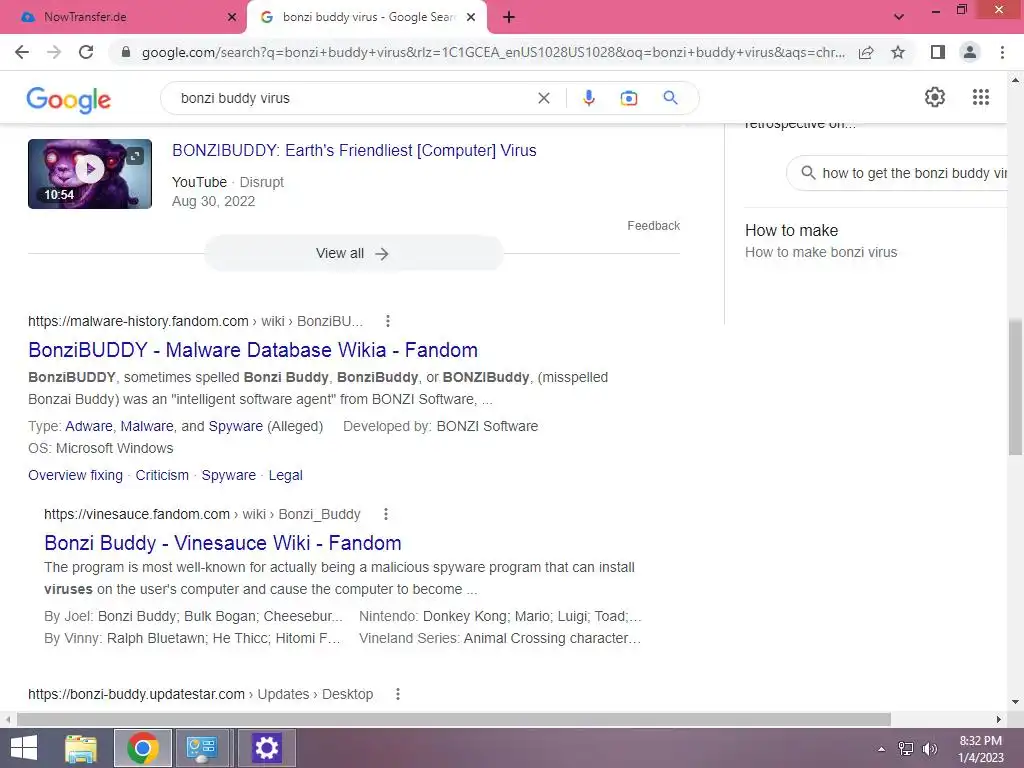Viewport: 1024px width, 768px height.
Task: Click the horizontal scrollbar thumb
Action: [454, 719]
